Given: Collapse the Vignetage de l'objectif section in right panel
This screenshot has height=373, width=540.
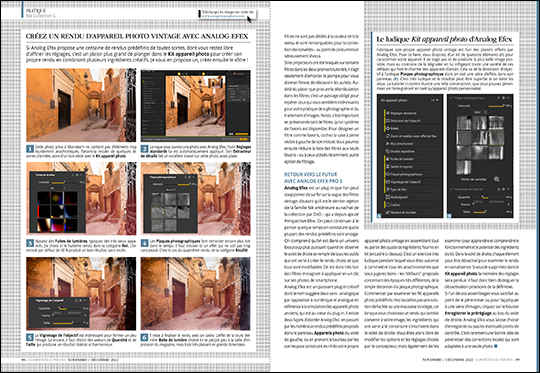Looking at the screenshot, I should pos(509,189).
